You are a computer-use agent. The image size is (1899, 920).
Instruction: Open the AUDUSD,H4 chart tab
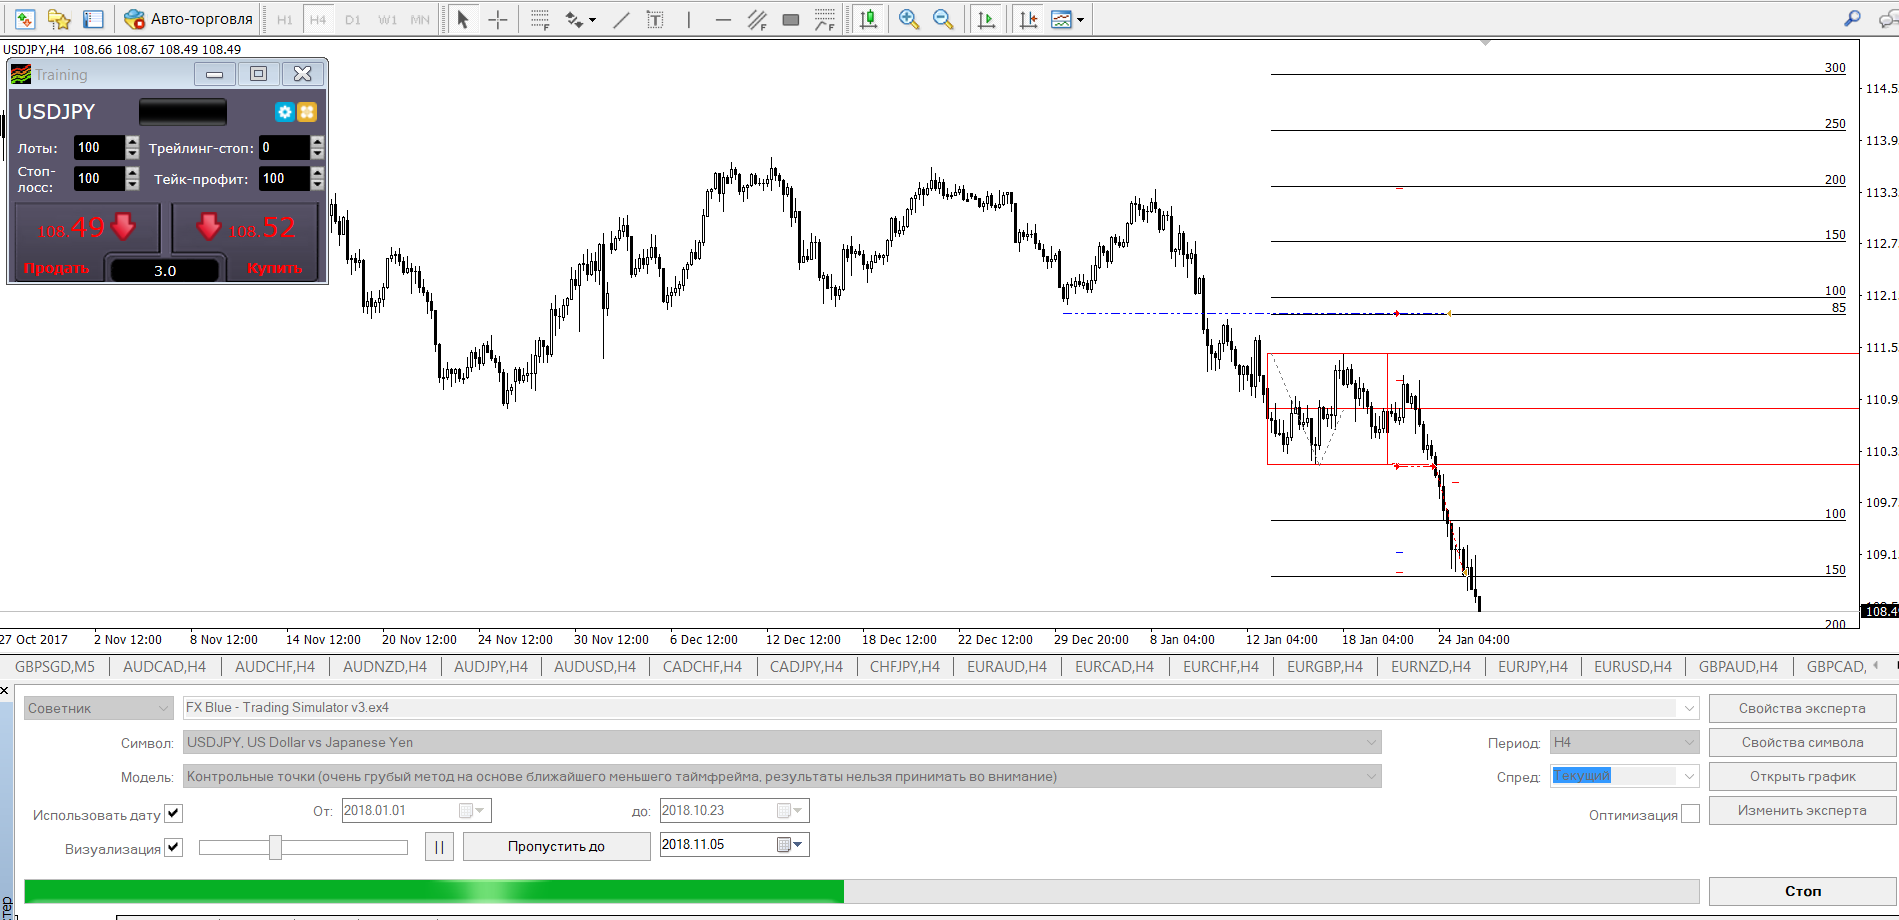click(595, 667)
